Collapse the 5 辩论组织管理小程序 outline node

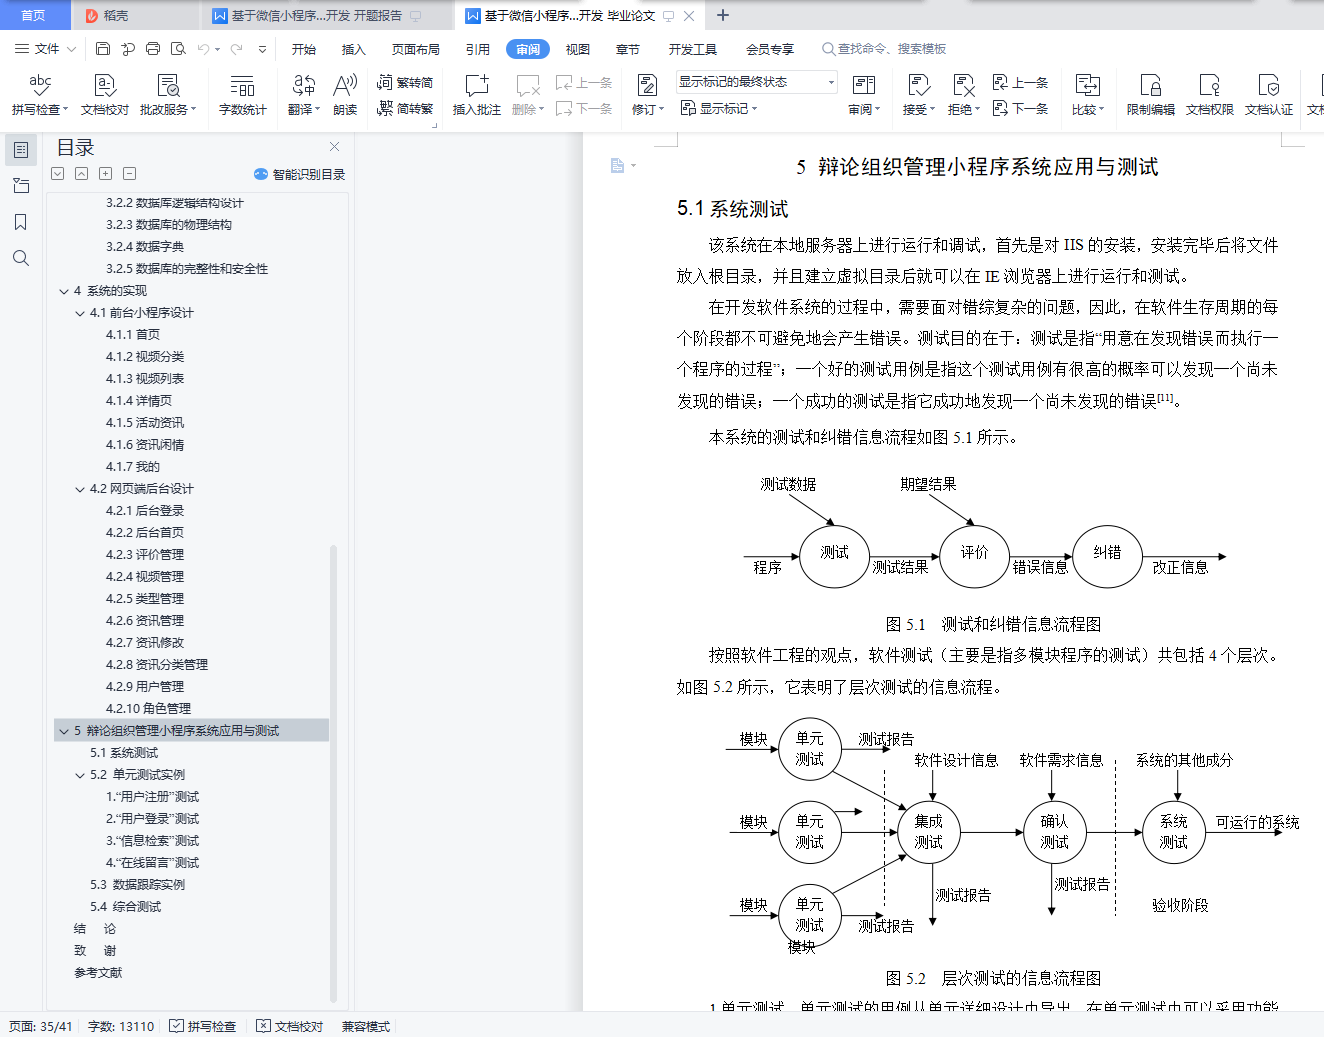click(63, 731)
